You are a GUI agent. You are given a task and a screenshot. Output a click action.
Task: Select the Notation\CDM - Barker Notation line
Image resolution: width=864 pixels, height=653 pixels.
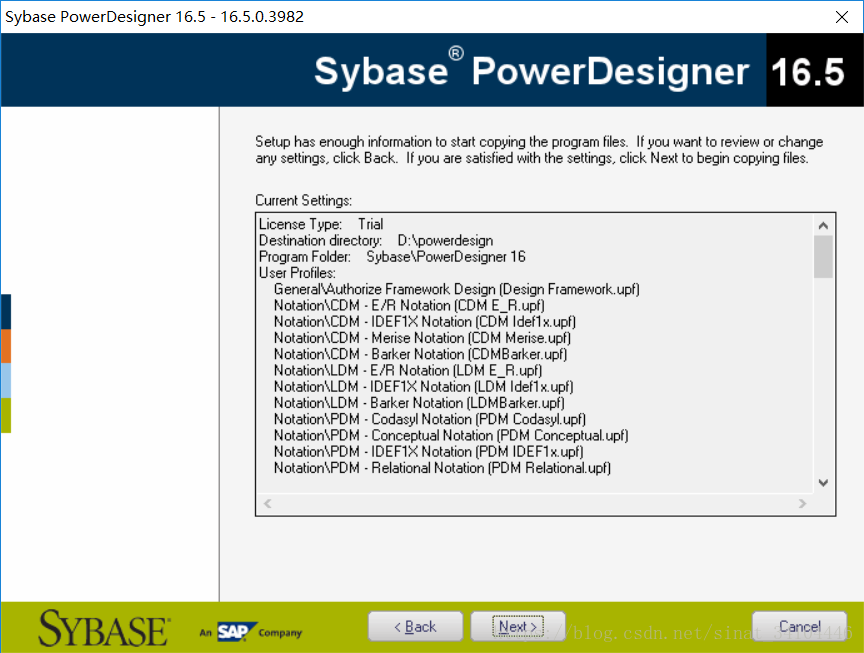(x=420, y=354)
